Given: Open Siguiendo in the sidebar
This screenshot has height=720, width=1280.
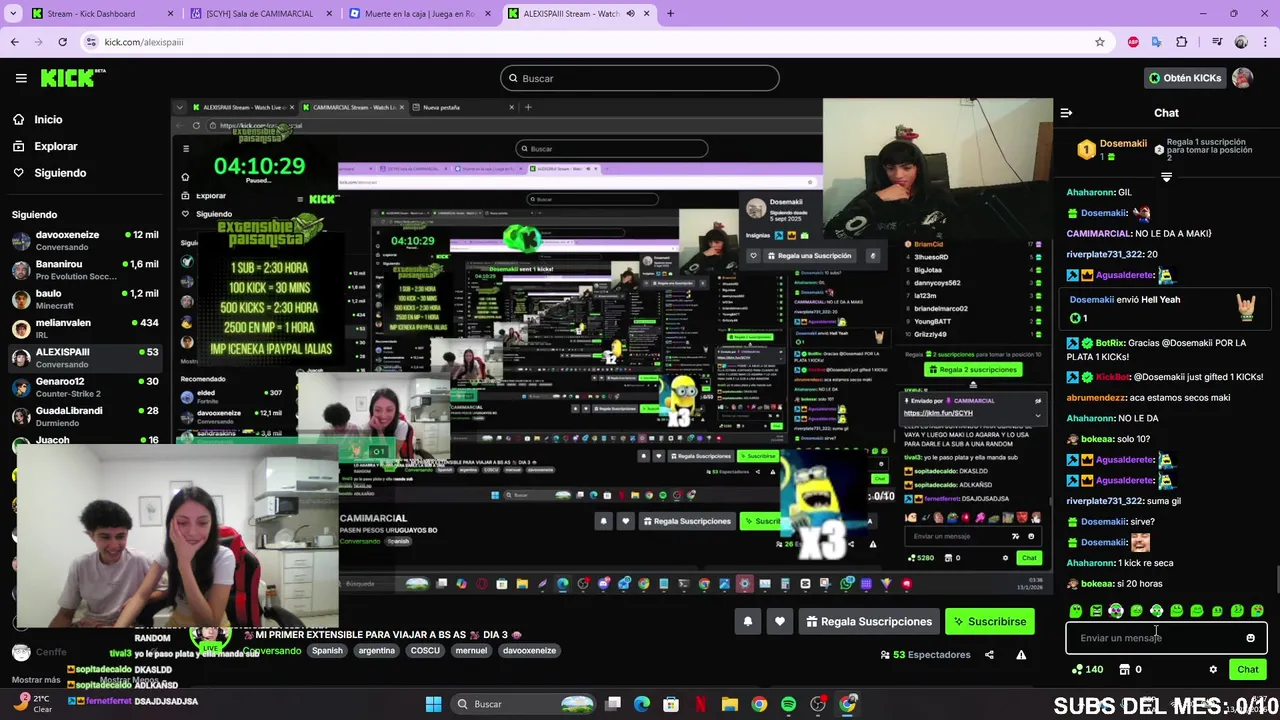Looking at the screenshot, I should (49, 173).
